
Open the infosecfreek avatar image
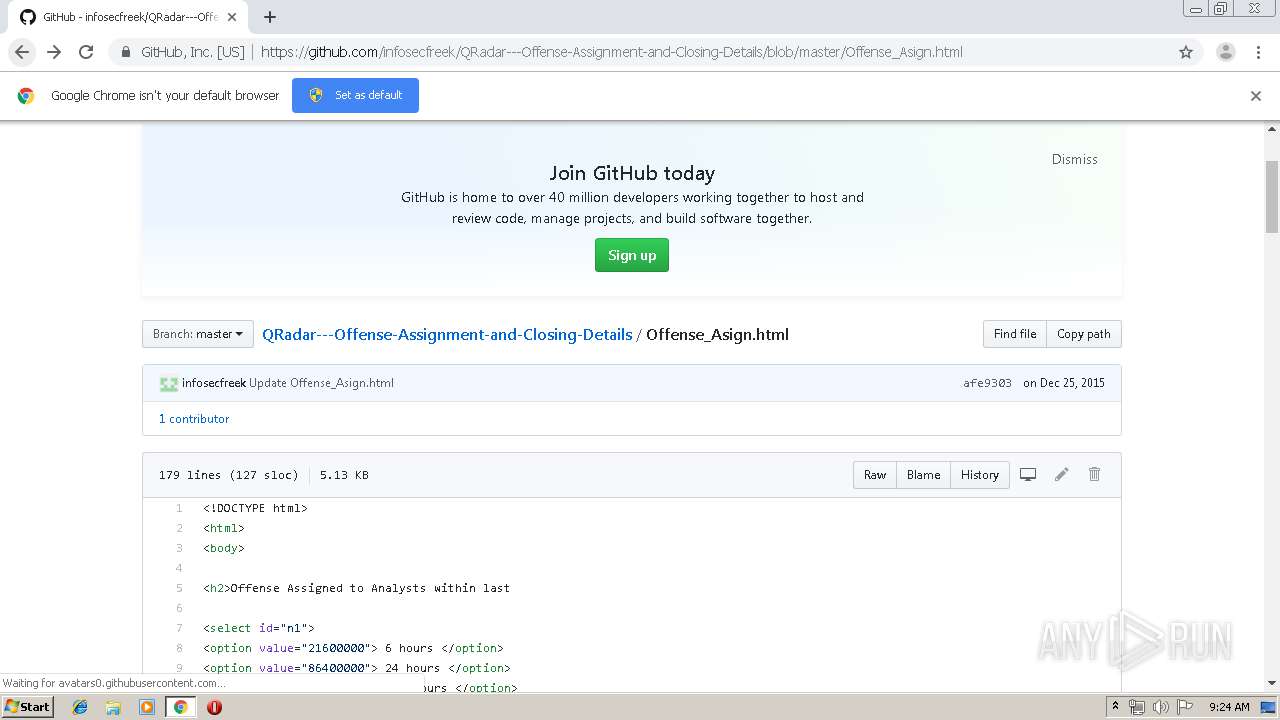(x=168, y=383)
